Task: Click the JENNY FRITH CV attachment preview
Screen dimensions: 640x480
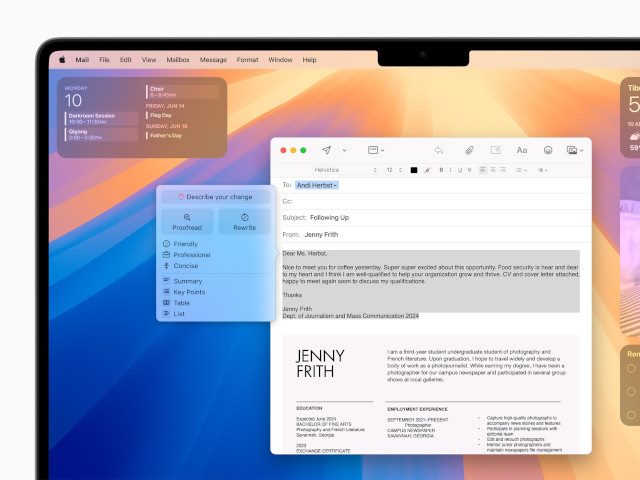Action: click(431, 394)
